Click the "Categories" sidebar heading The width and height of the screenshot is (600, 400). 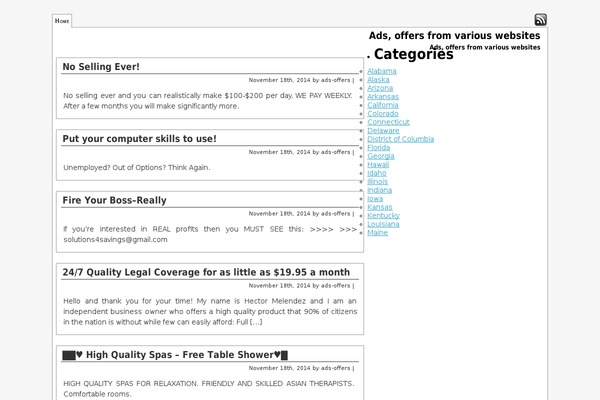(413, 54)
